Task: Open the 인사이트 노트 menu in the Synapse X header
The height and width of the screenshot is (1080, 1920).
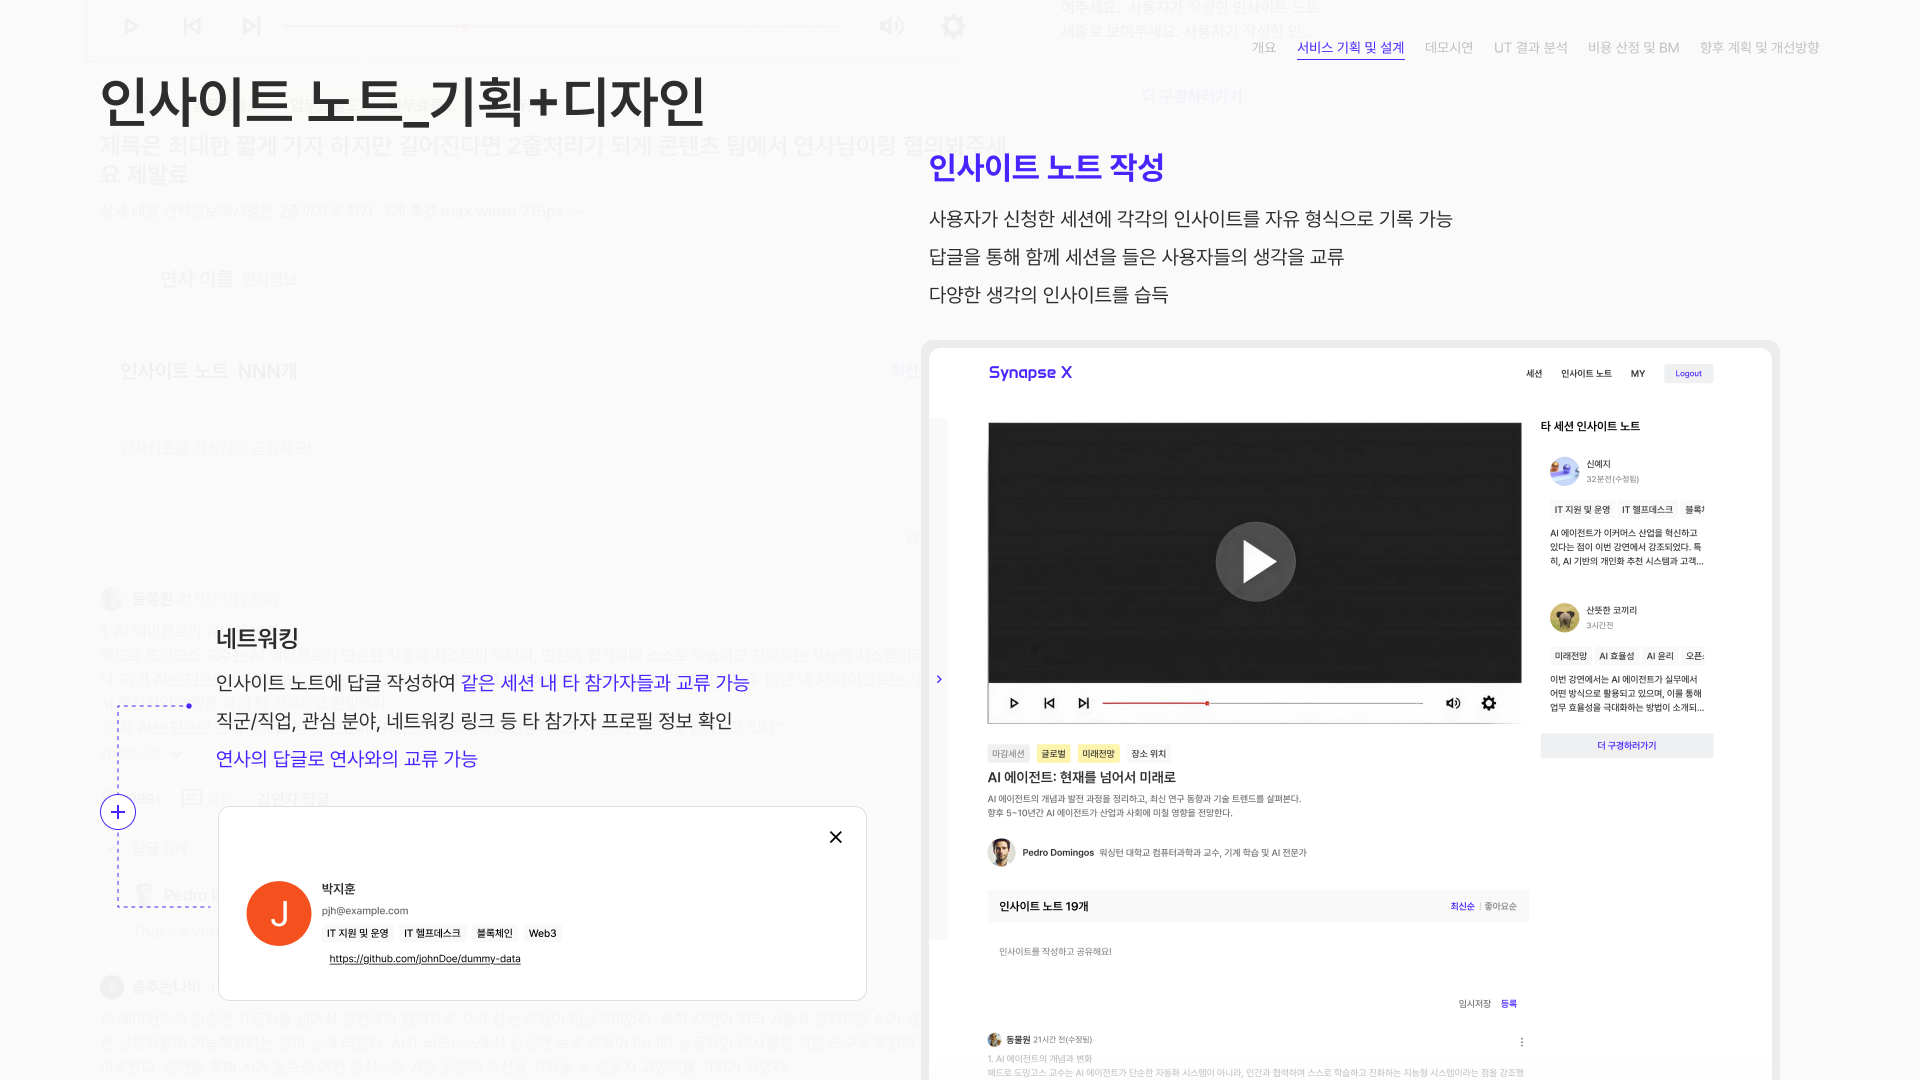Action: point(1586,374)
